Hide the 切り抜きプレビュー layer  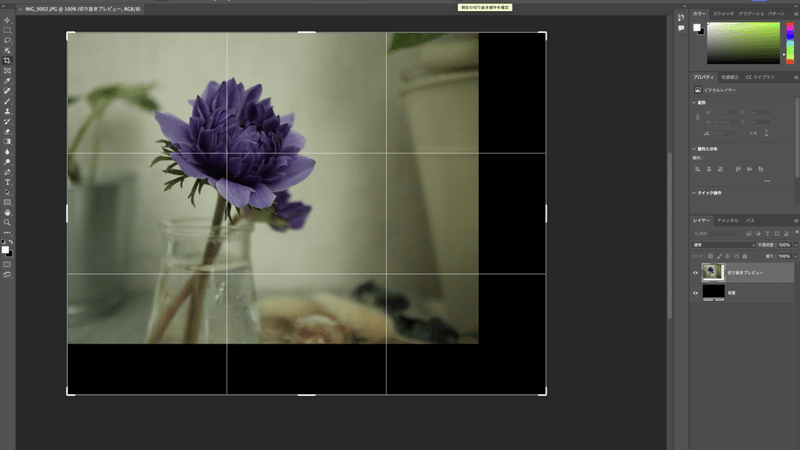tap(695, 273)
